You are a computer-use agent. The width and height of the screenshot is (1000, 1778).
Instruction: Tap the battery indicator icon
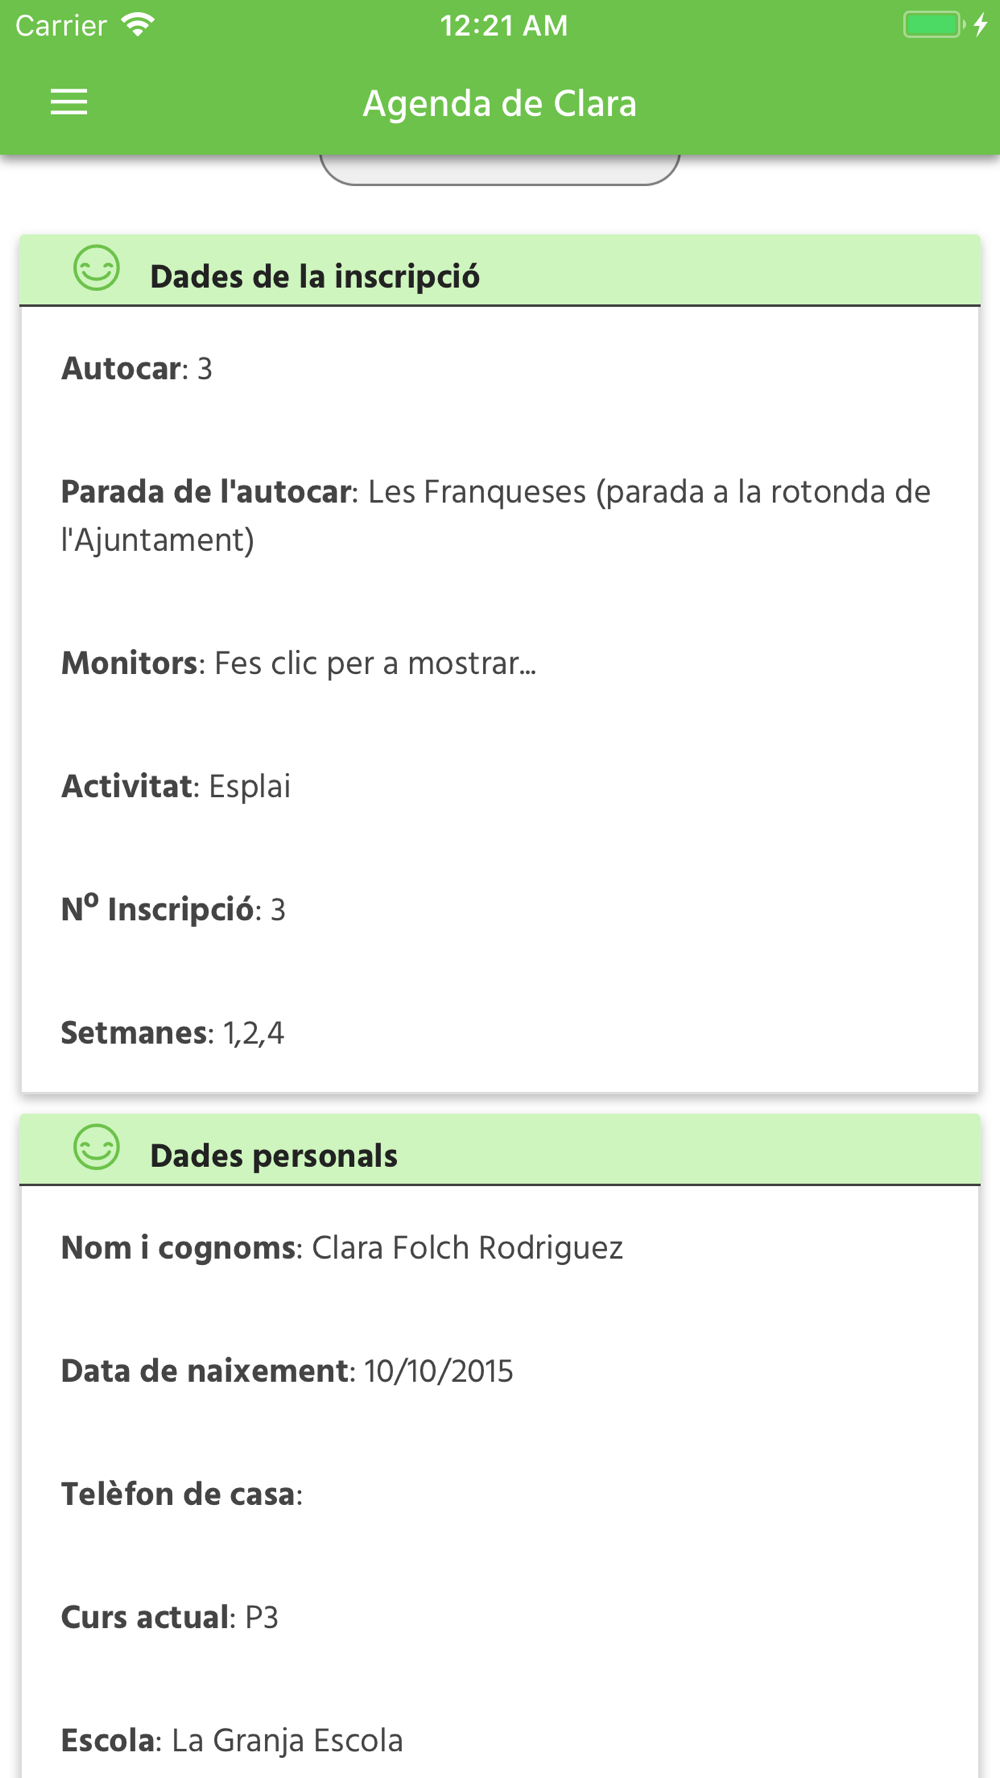pos(934,25)
